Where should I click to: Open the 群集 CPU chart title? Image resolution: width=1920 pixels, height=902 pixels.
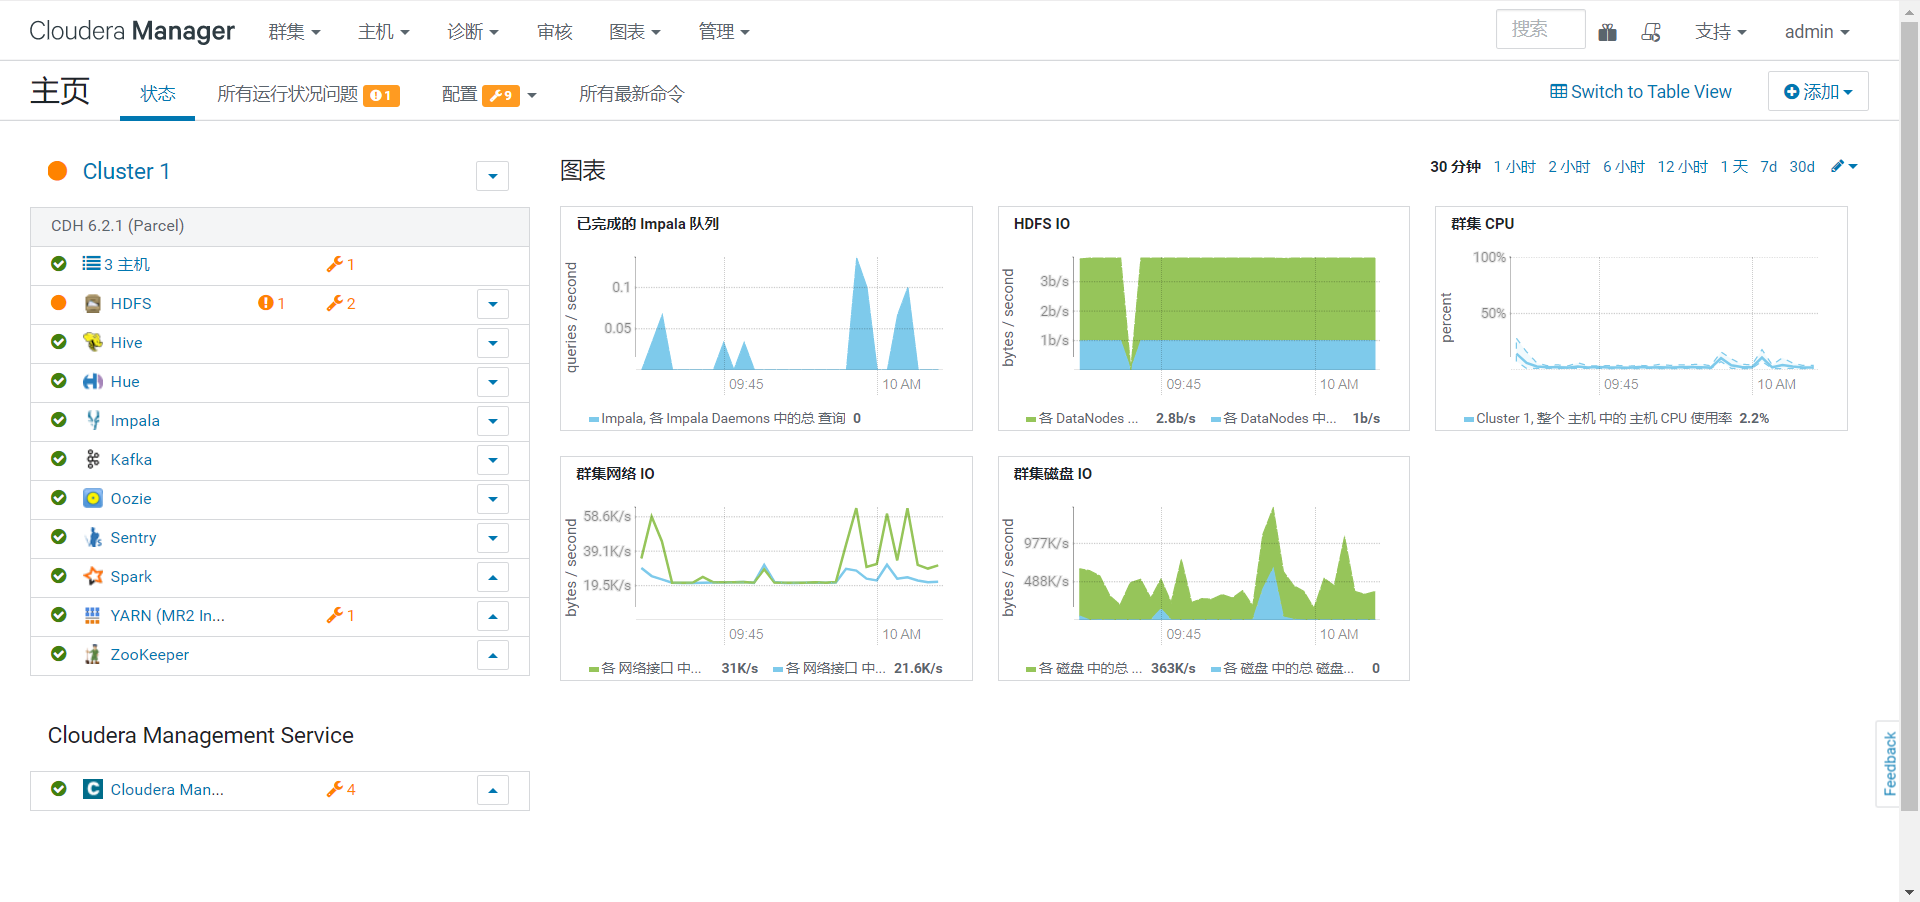pos(1483,224)
